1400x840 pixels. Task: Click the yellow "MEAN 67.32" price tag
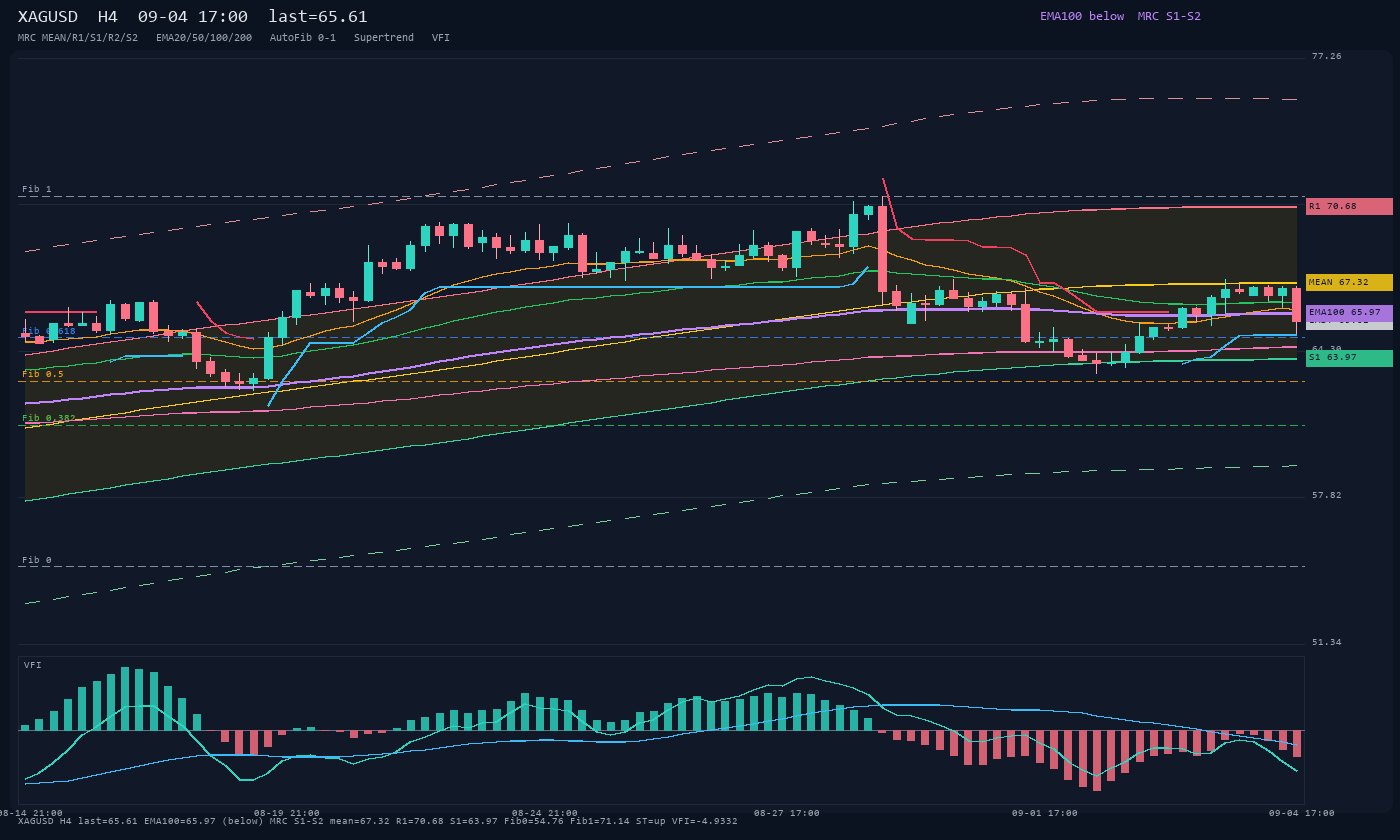click(1349, 282)
